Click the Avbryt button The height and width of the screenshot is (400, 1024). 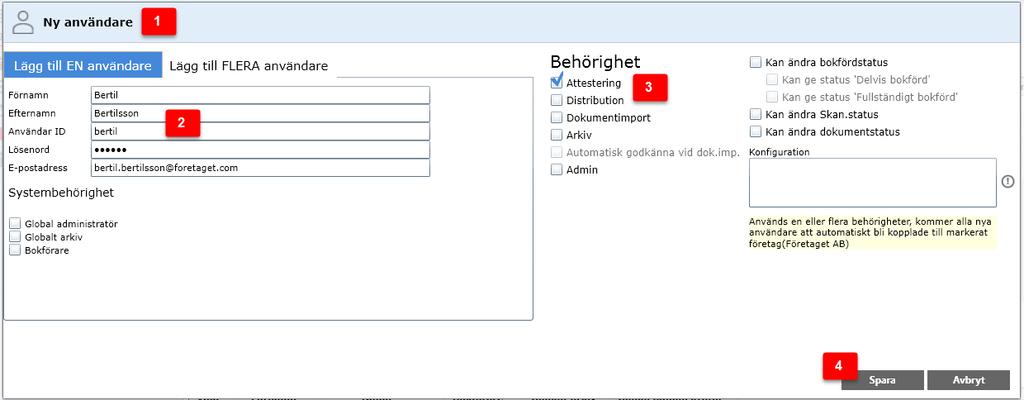coord(968,380)
